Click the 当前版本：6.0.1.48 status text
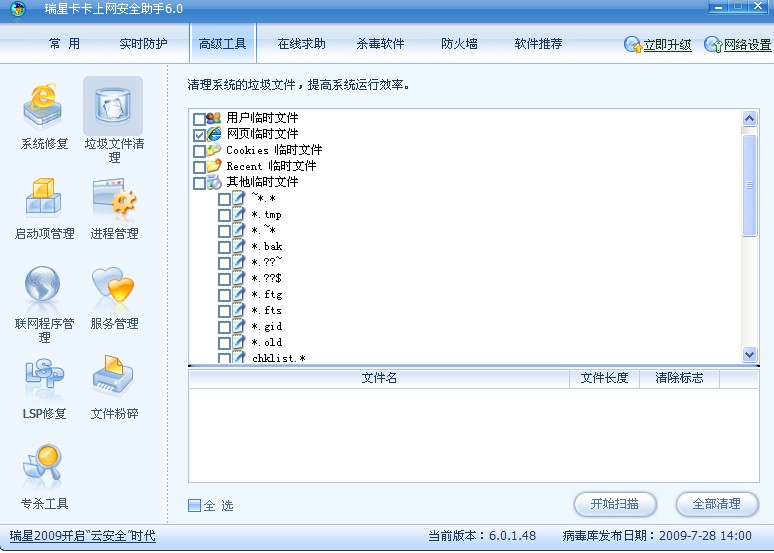The width and height of the screenshot is (774, 553). (482, 536)
